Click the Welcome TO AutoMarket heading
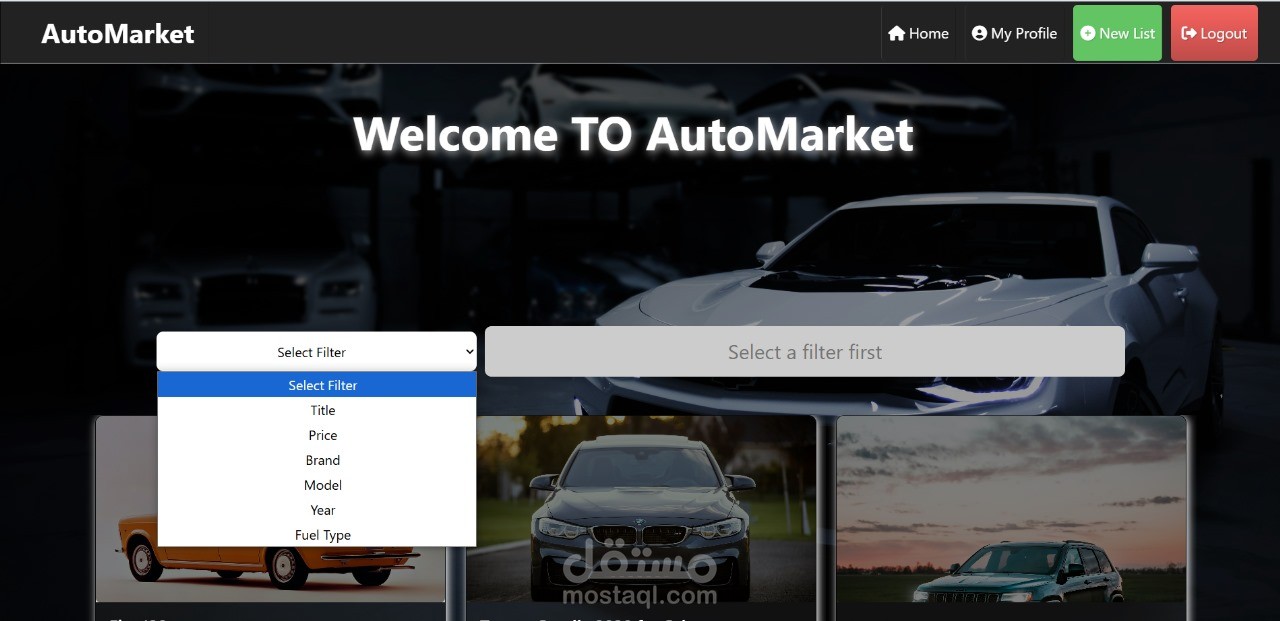 coord(634,134)
